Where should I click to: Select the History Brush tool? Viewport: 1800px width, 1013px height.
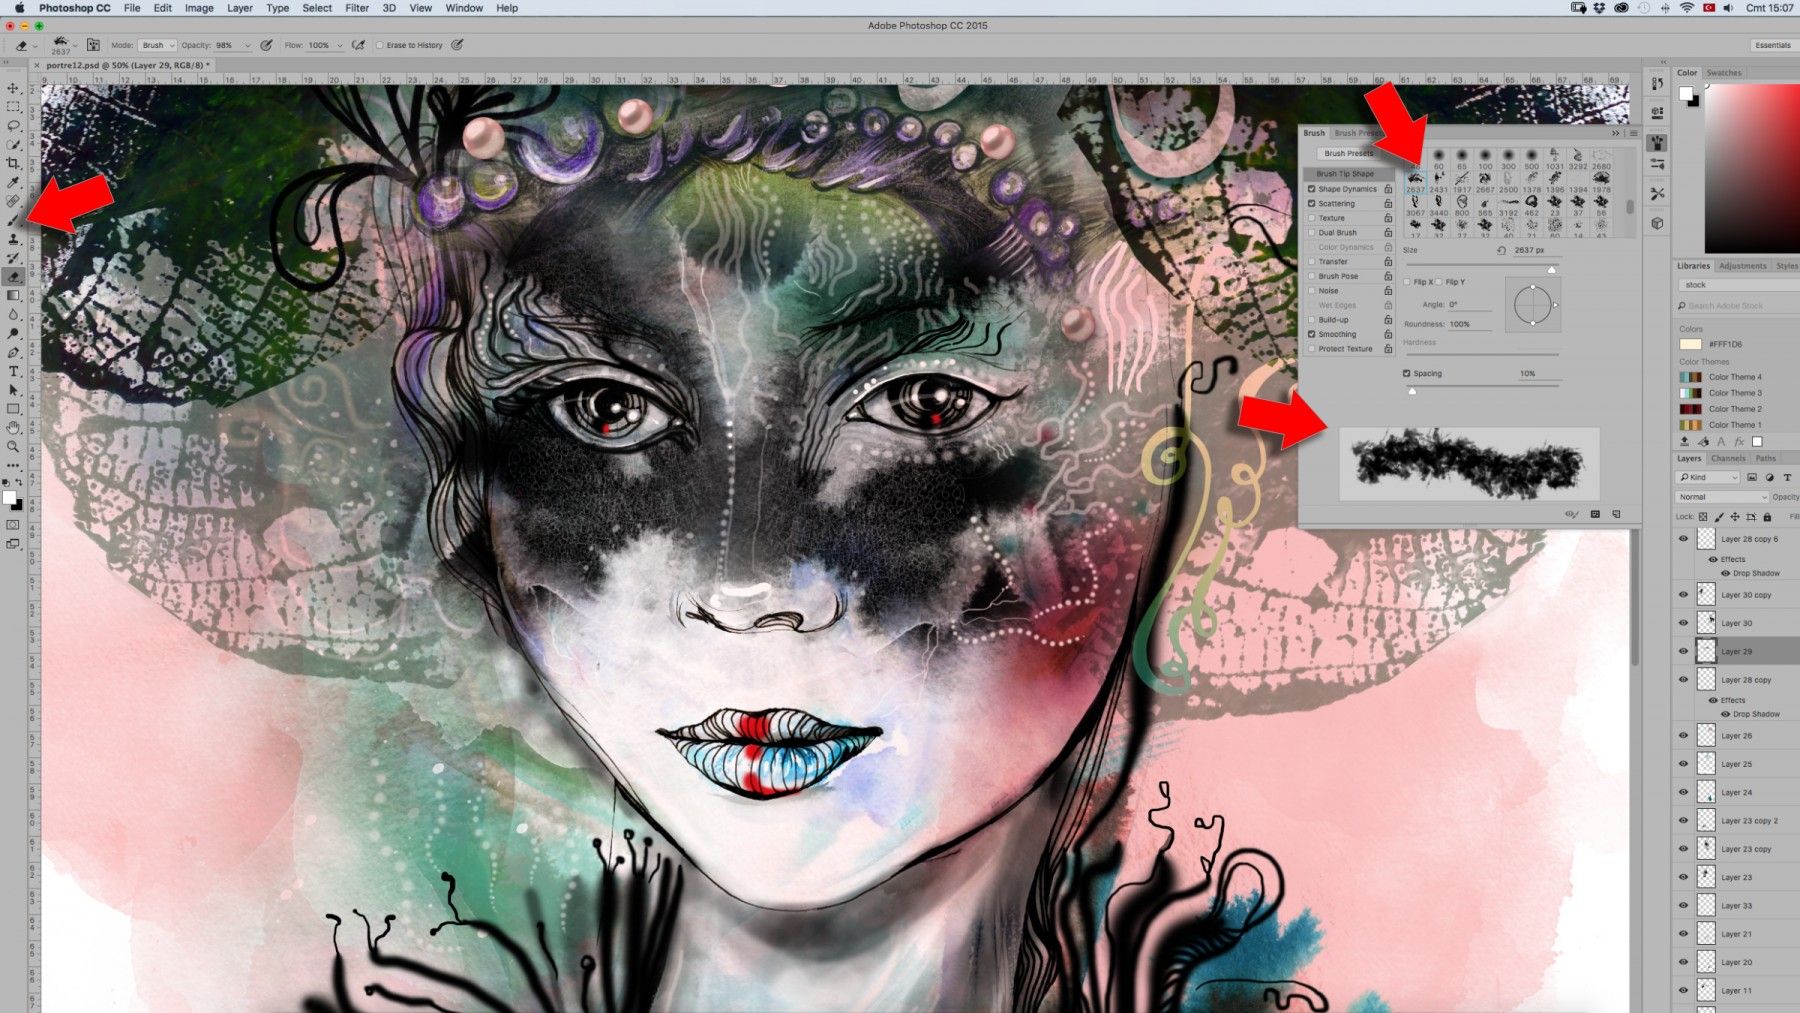[13, 258]
